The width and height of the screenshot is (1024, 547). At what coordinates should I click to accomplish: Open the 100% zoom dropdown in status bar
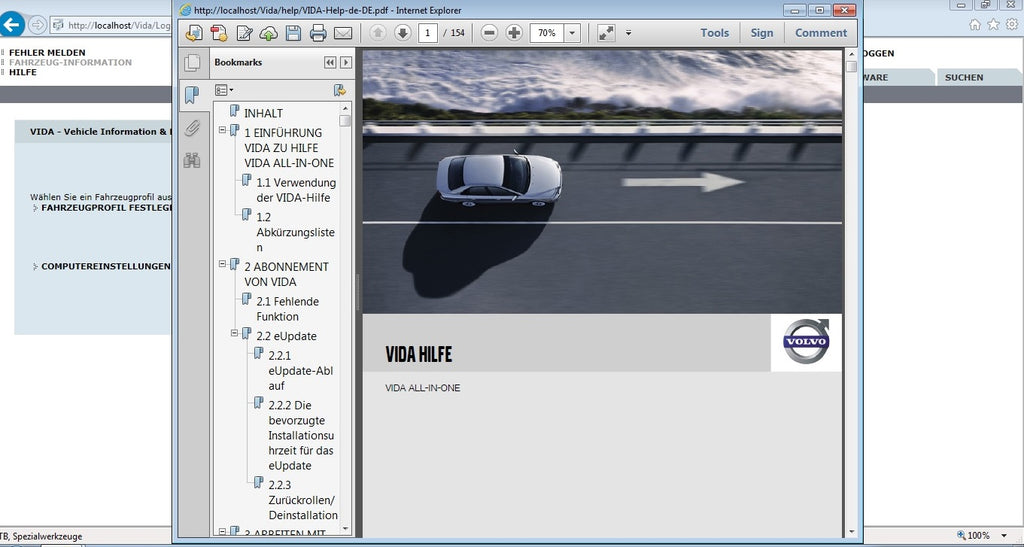click(x=1005, y=536)
